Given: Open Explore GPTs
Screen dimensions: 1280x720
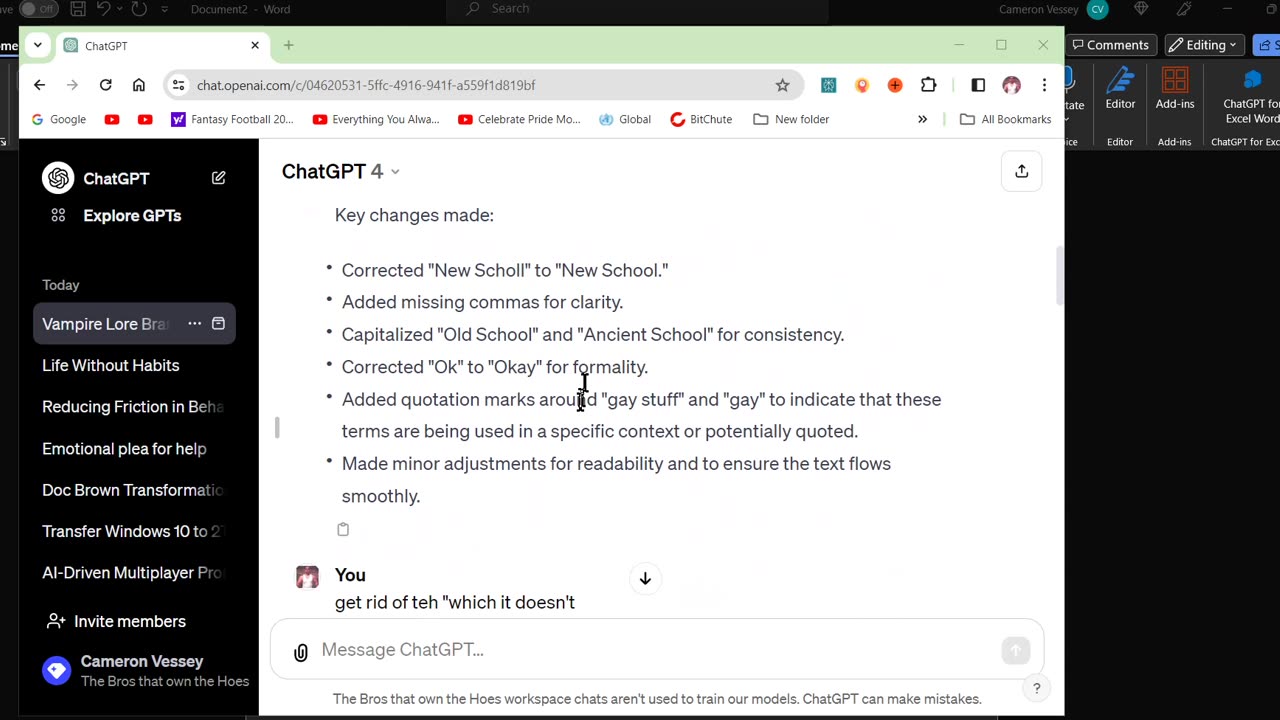Looking at the screenshot, I should 132,215.
